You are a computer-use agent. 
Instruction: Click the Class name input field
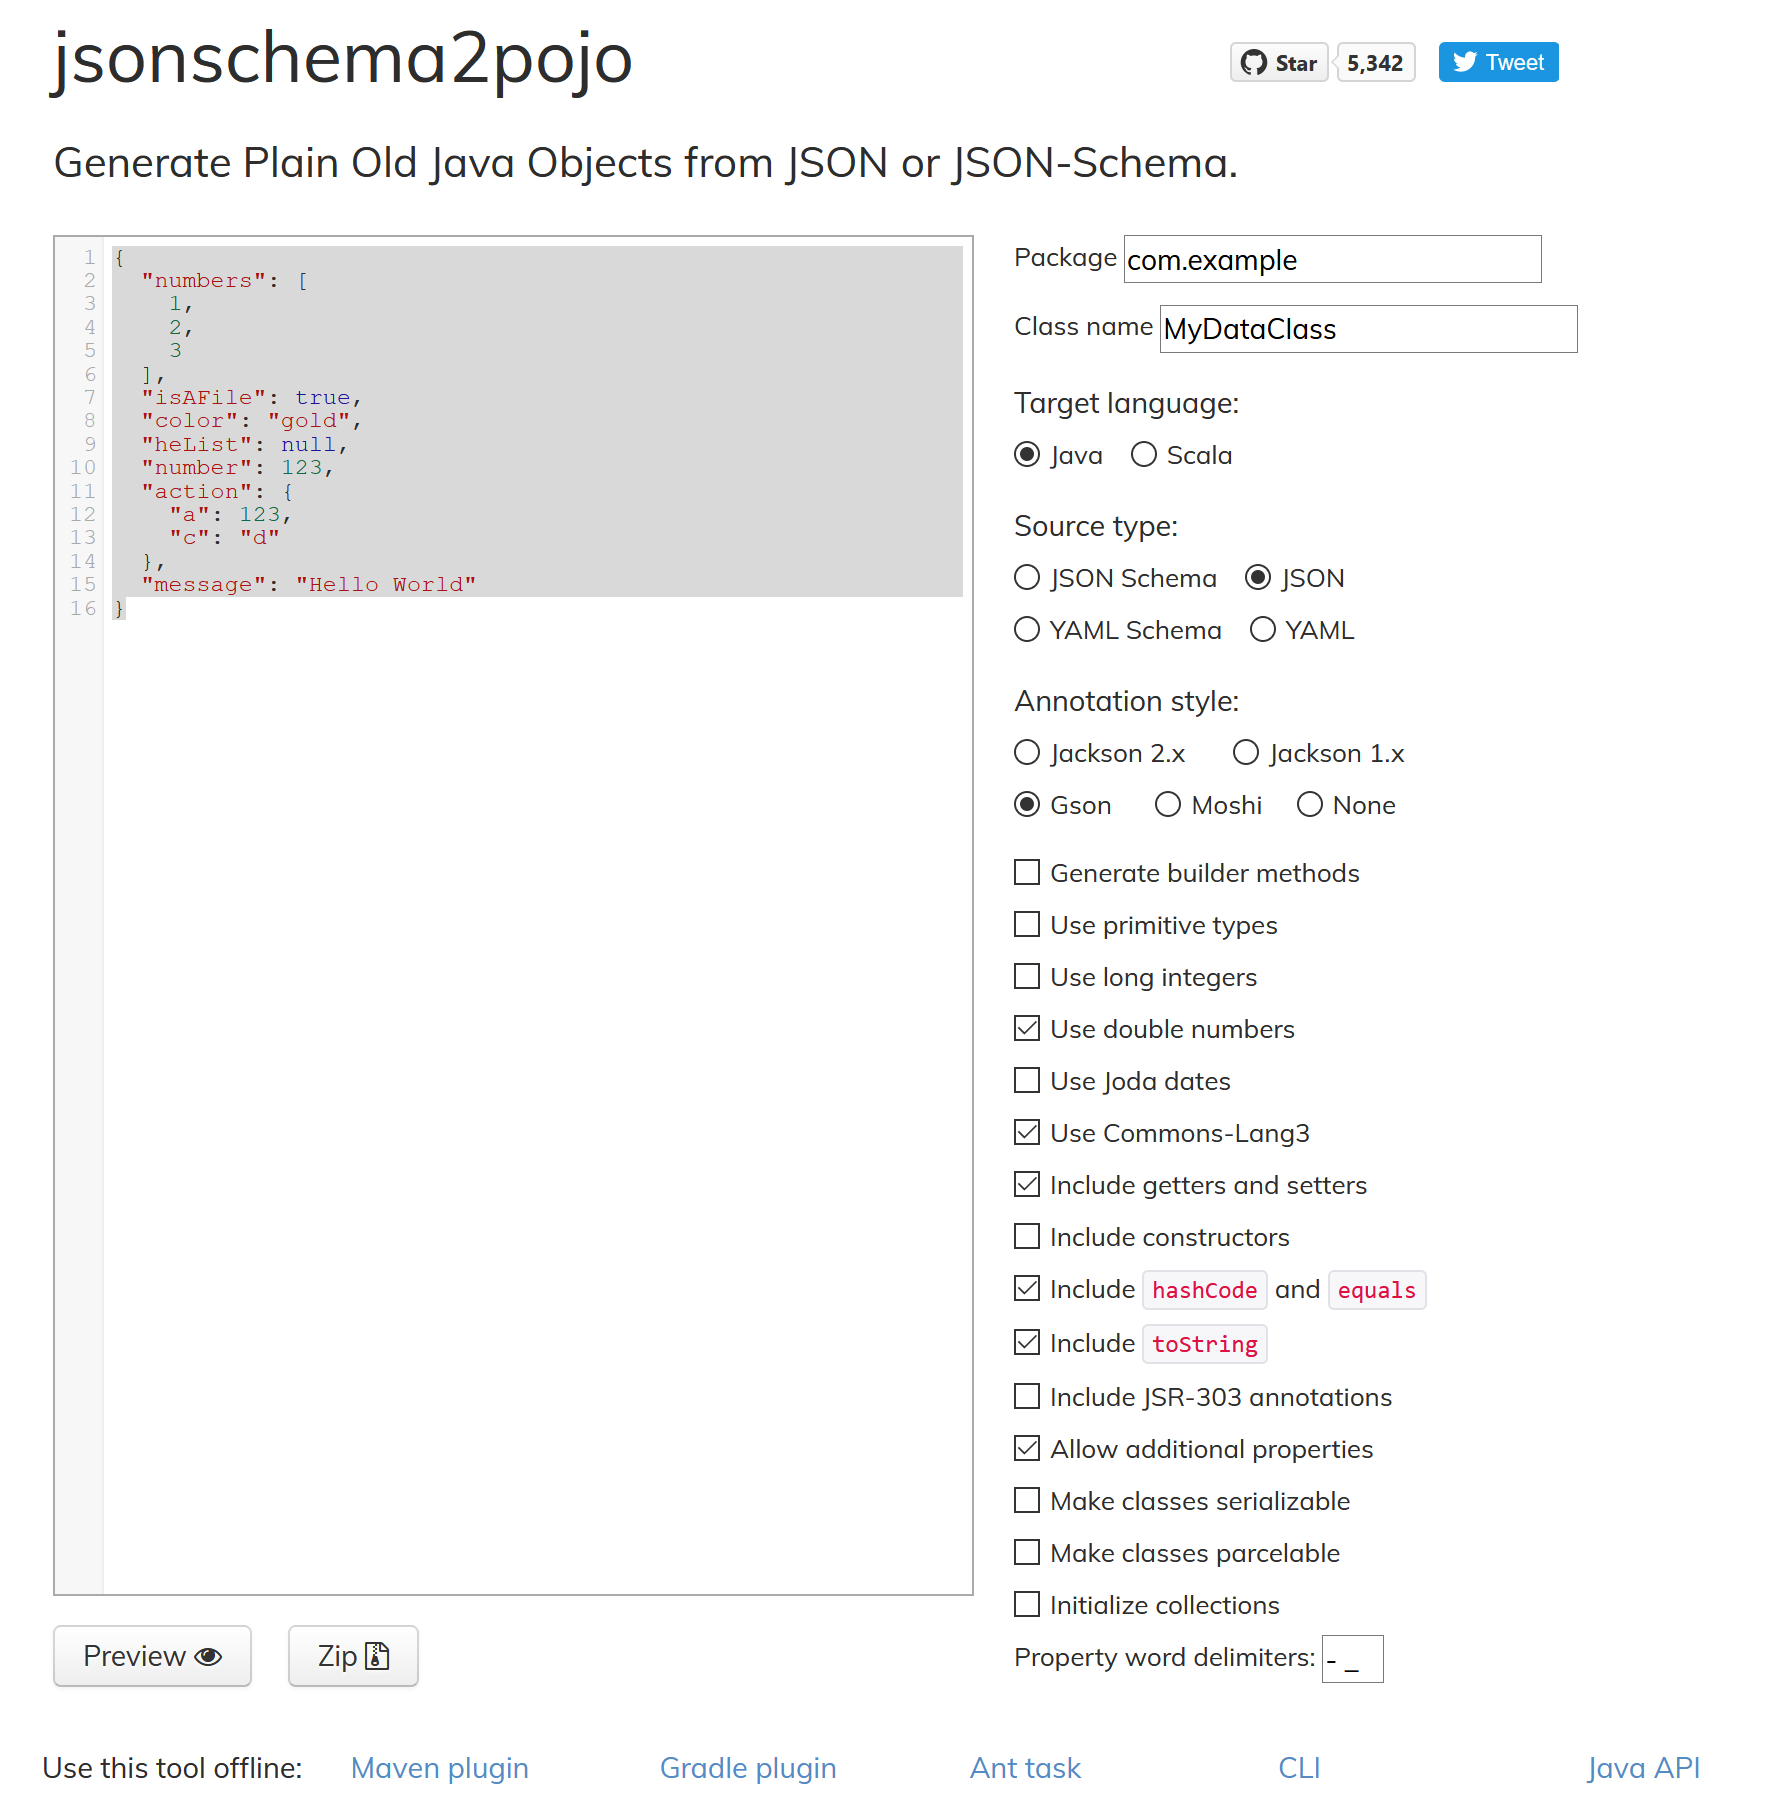[1368, 329]
